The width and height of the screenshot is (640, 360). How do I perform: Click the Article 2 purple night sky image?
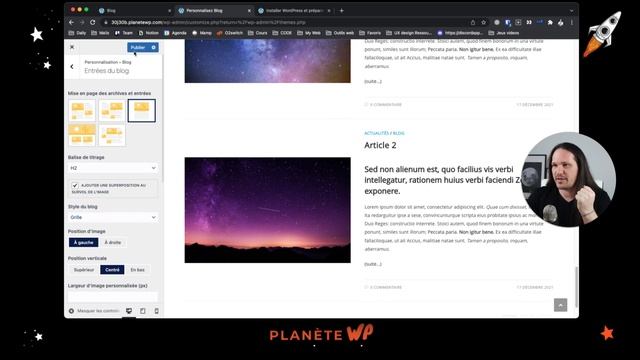tap(267, 210)
